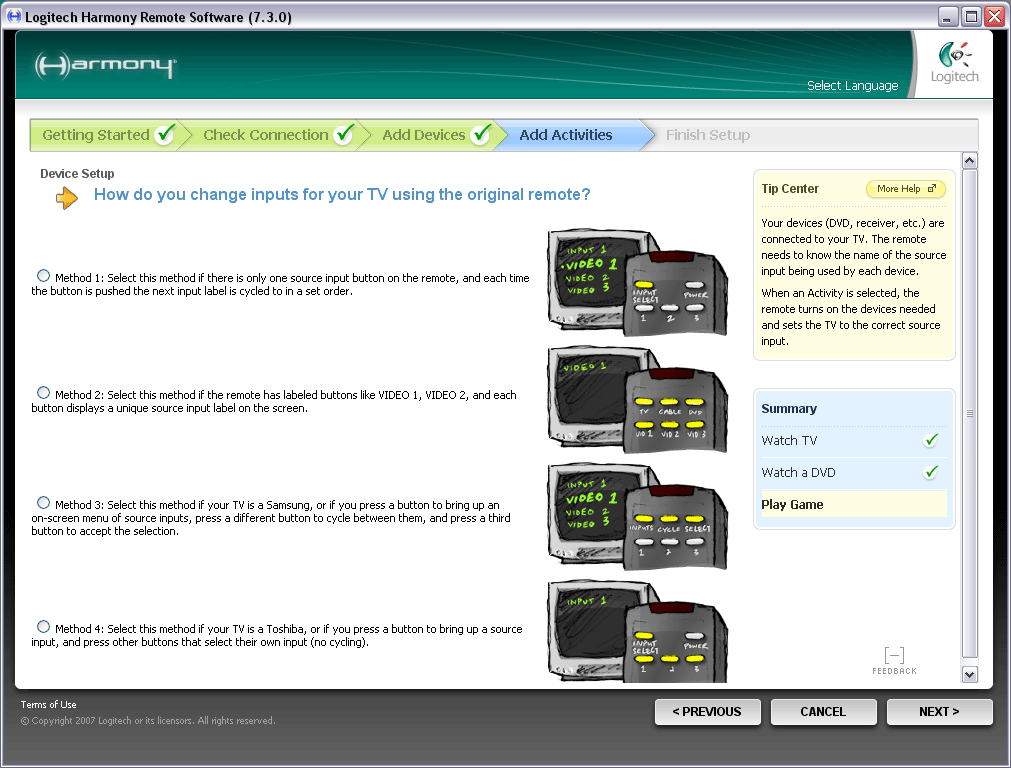Viewport: 1011px width, 768px height.
Task: Click the Device Setup heading
Action: pyautogui.click(x=77, y=173)
